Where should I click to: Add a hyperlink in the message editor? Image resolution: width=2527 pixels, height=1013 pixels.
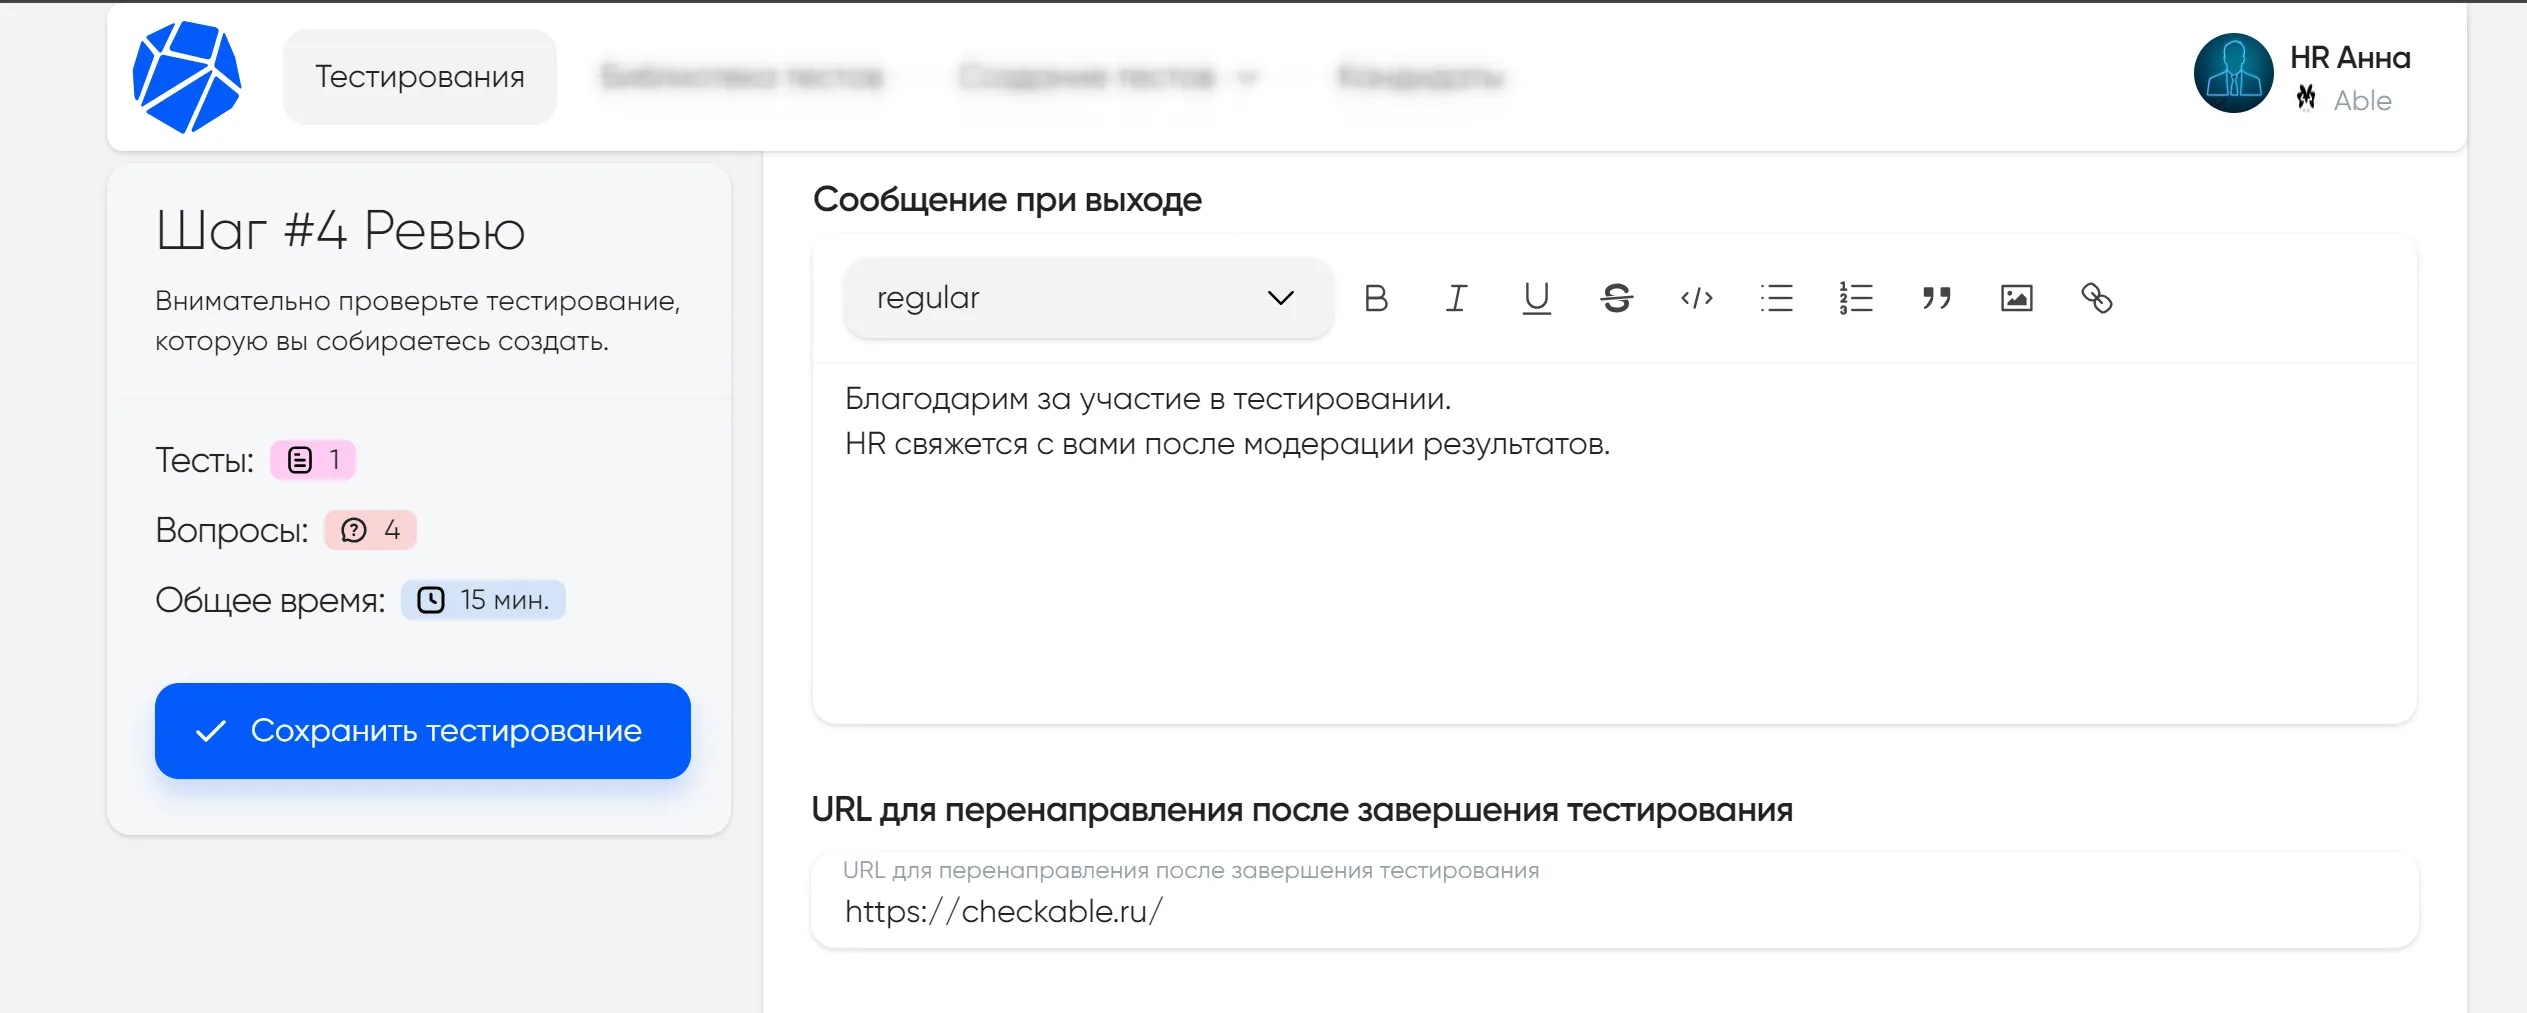tap(2097, 298)
